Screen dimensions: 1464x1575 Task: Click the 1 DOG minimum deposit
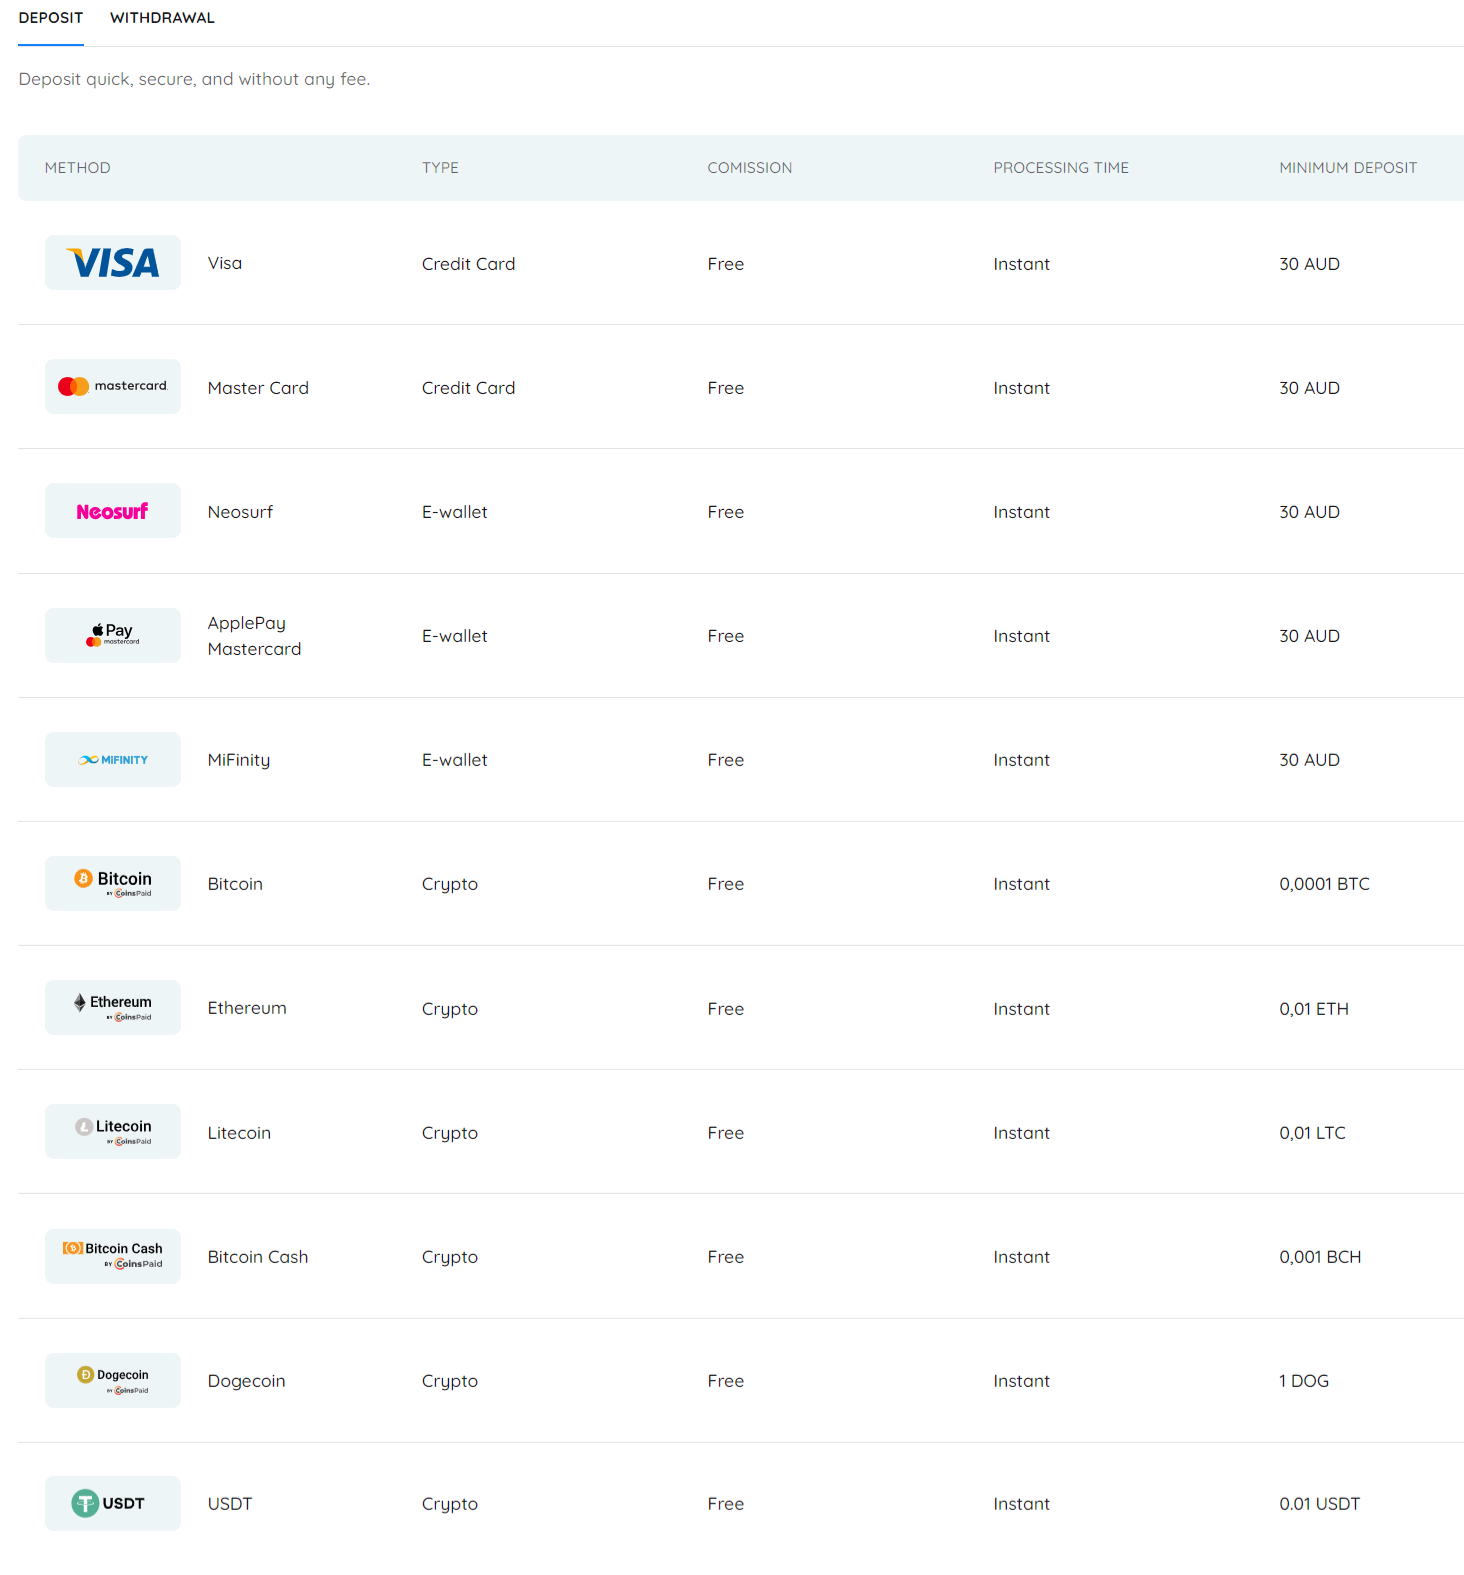click(1304, 1381)
